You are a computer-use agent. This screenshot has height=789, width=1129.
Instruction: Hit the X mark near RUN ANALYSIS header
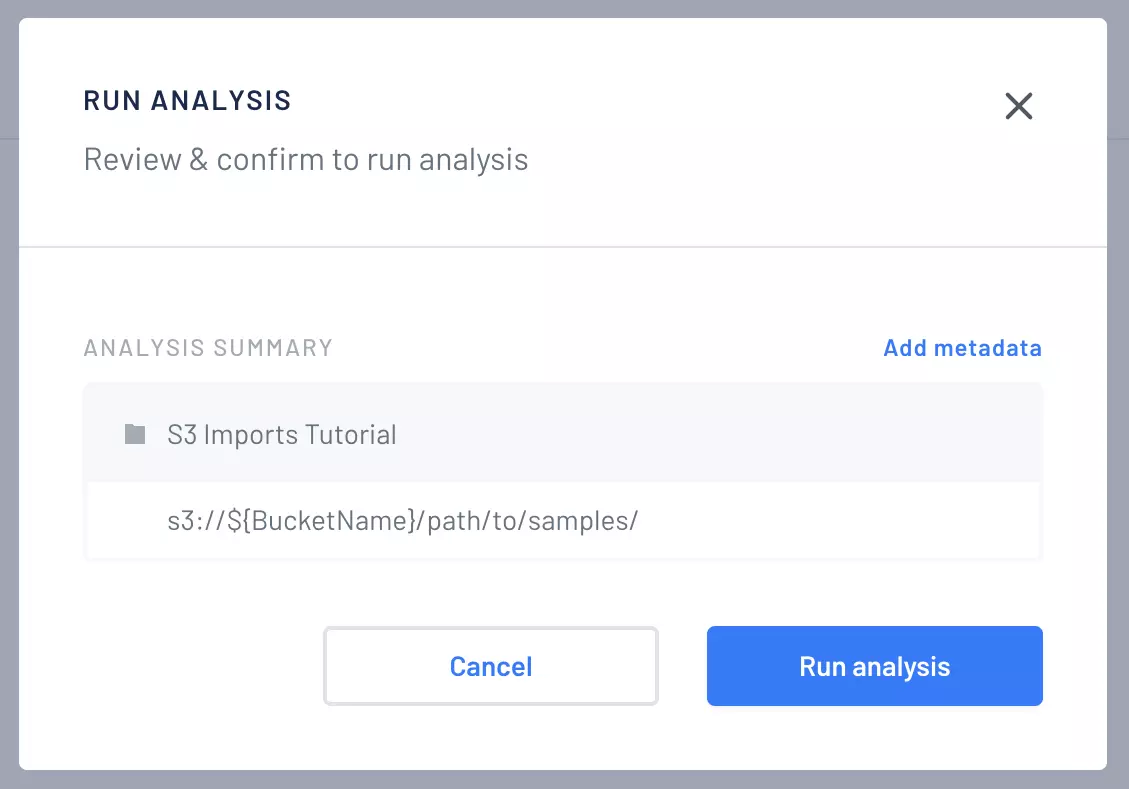coord(1019,106)
